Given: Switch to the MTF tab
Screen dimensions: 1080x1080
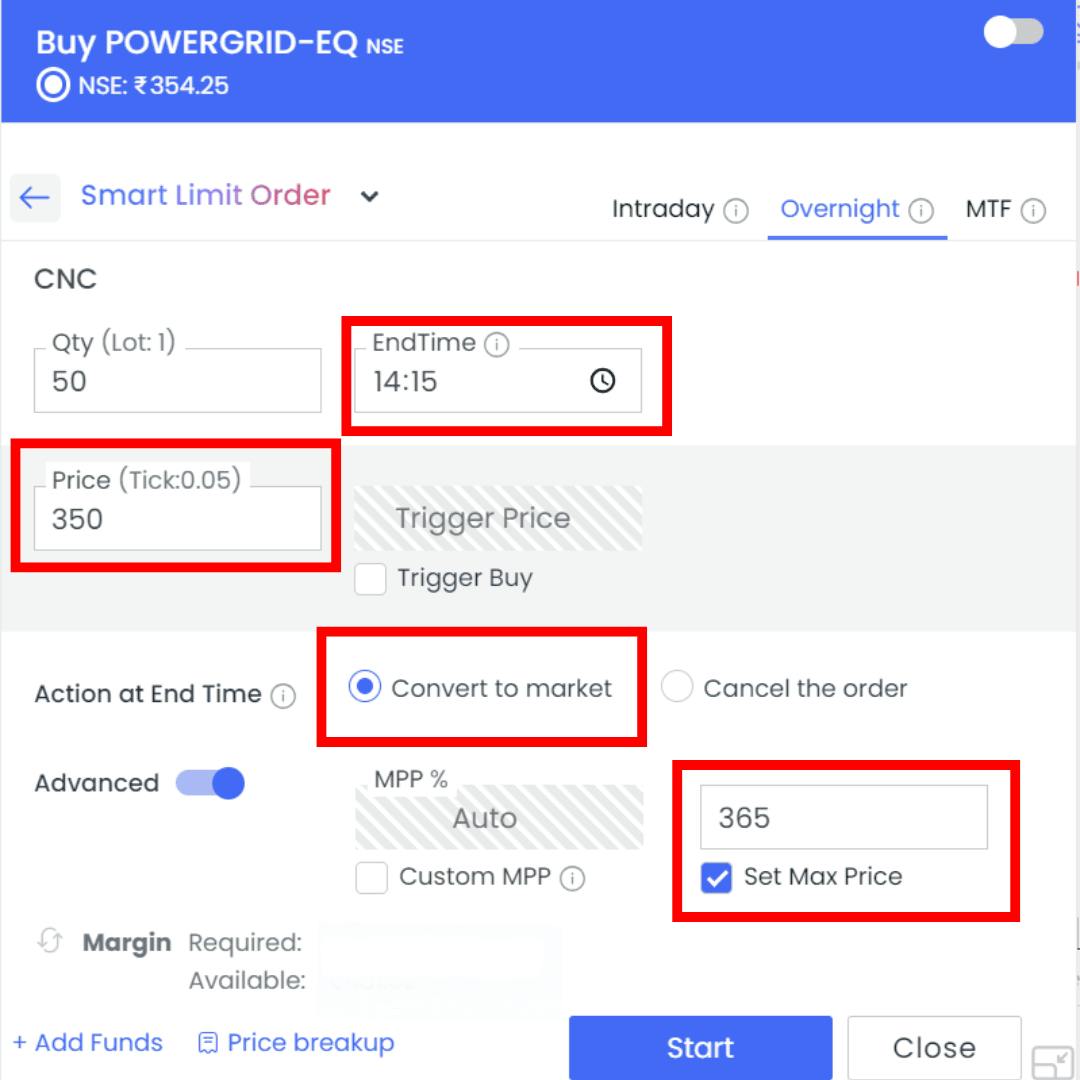Looking at the screenshot, I should click(988, 210).
